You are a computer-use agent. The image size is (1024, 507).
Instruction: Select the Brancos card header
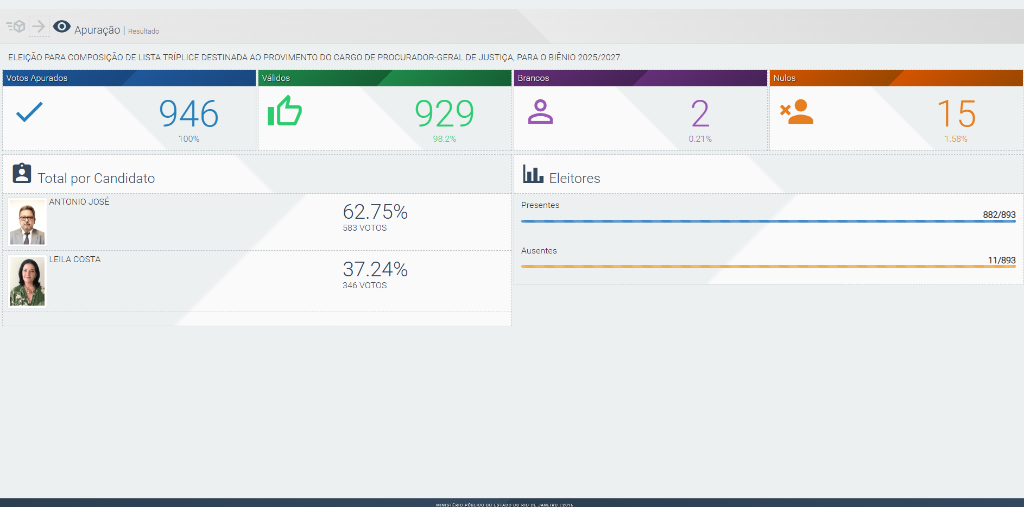640,77
